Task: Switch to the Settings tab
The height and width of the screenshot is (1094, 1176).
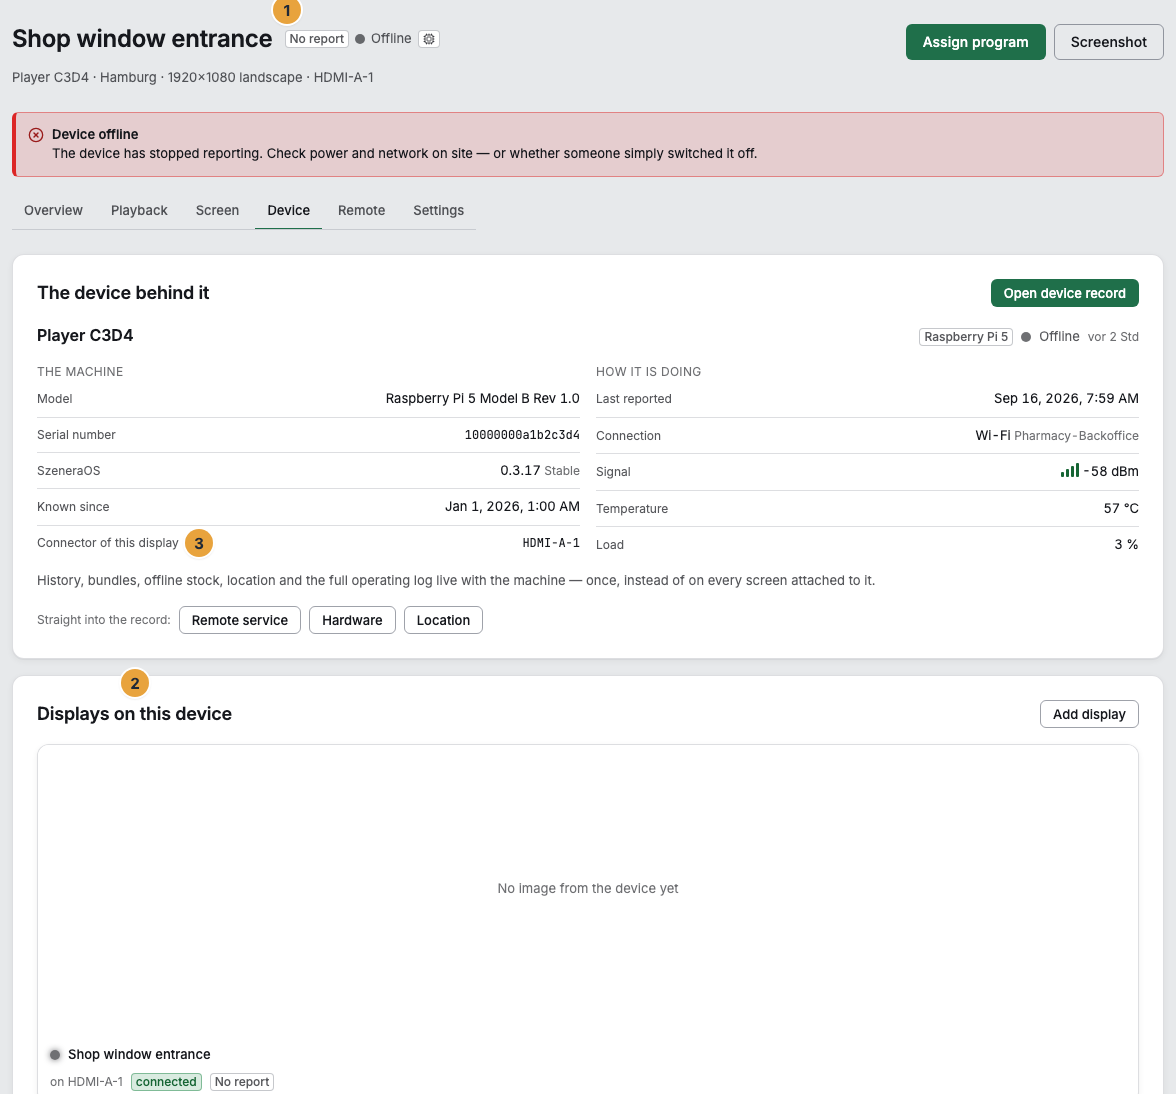Action: 439,211
